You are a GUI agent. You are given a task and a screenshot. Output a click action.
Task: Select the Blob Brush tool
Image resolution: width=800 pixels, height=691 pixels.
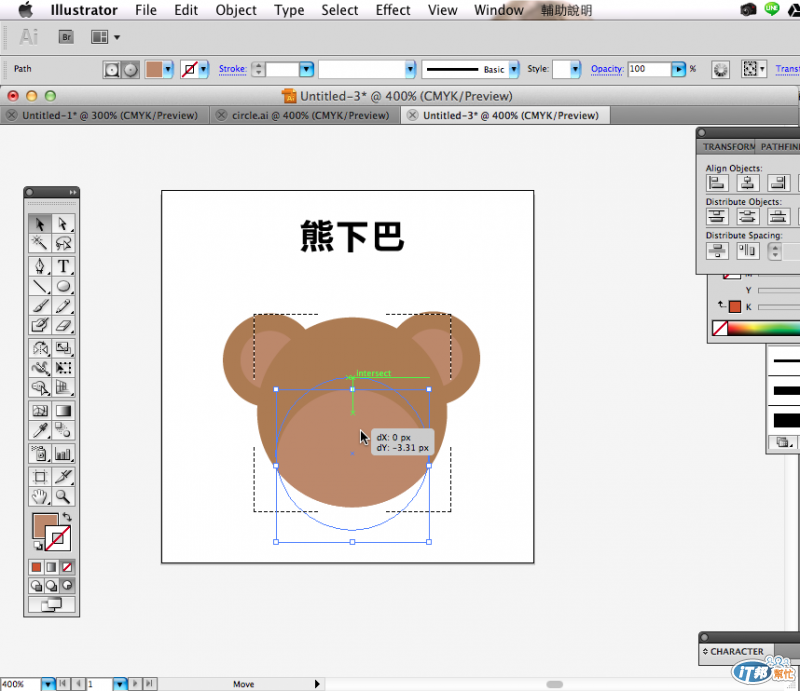click(40, 325)
